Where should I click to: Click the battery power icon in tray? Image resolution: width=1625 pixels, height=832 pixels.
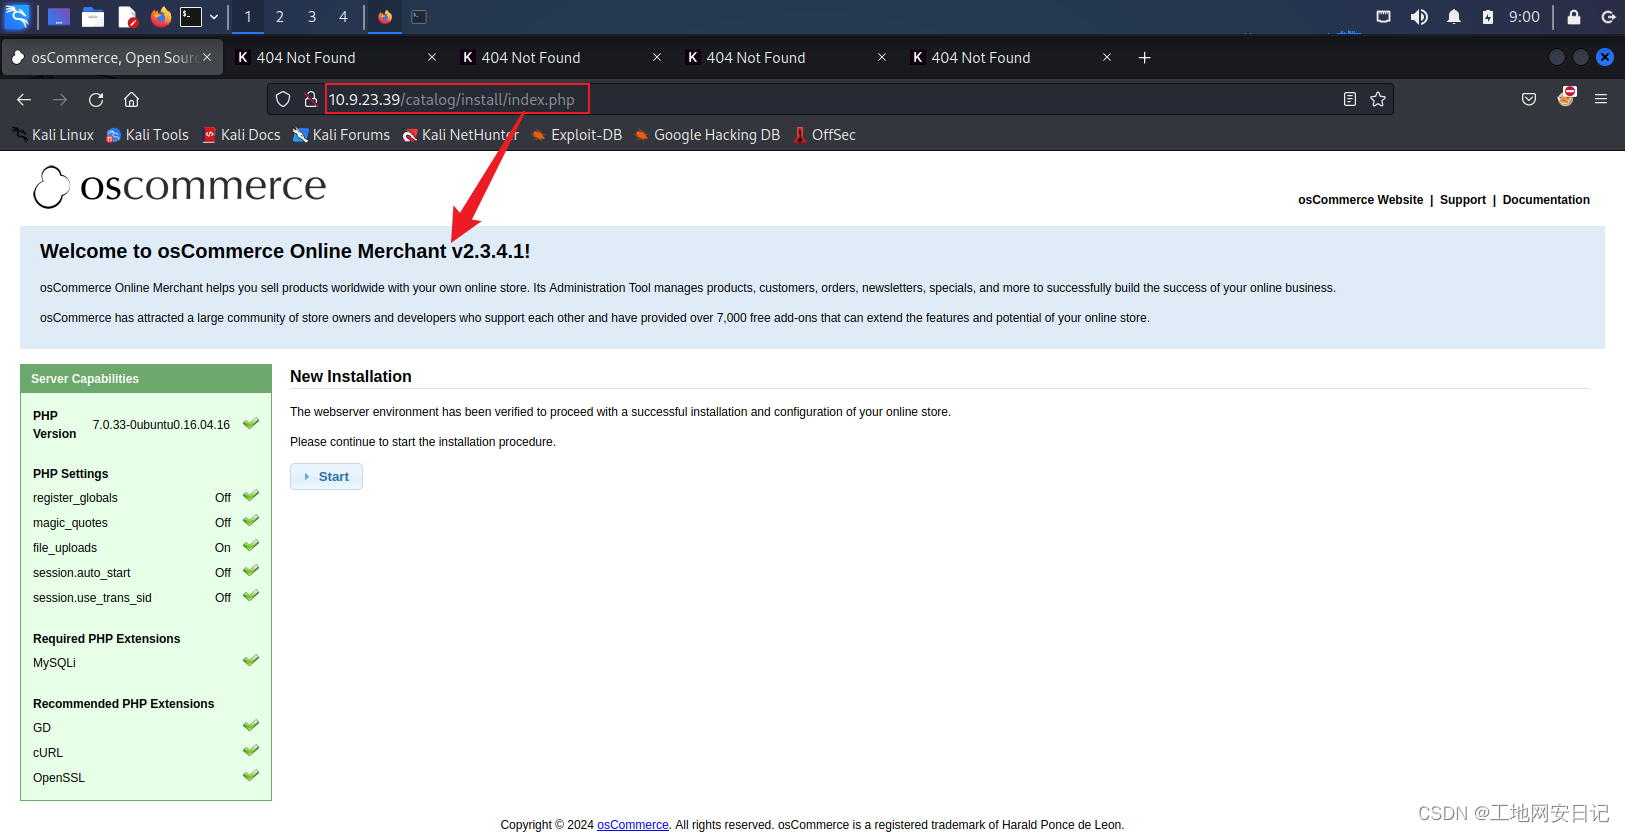coord(1488,17)
